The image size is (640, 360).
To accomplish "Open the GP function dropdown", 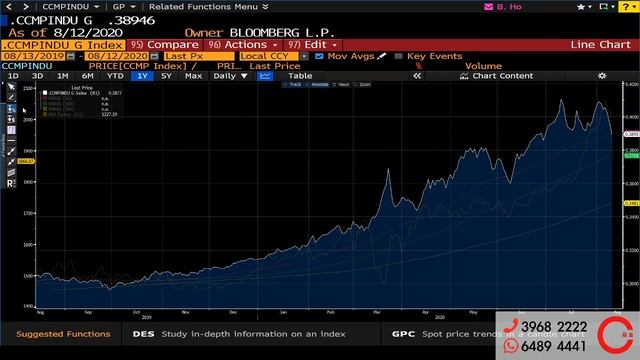I will click(x=124, y=7).
